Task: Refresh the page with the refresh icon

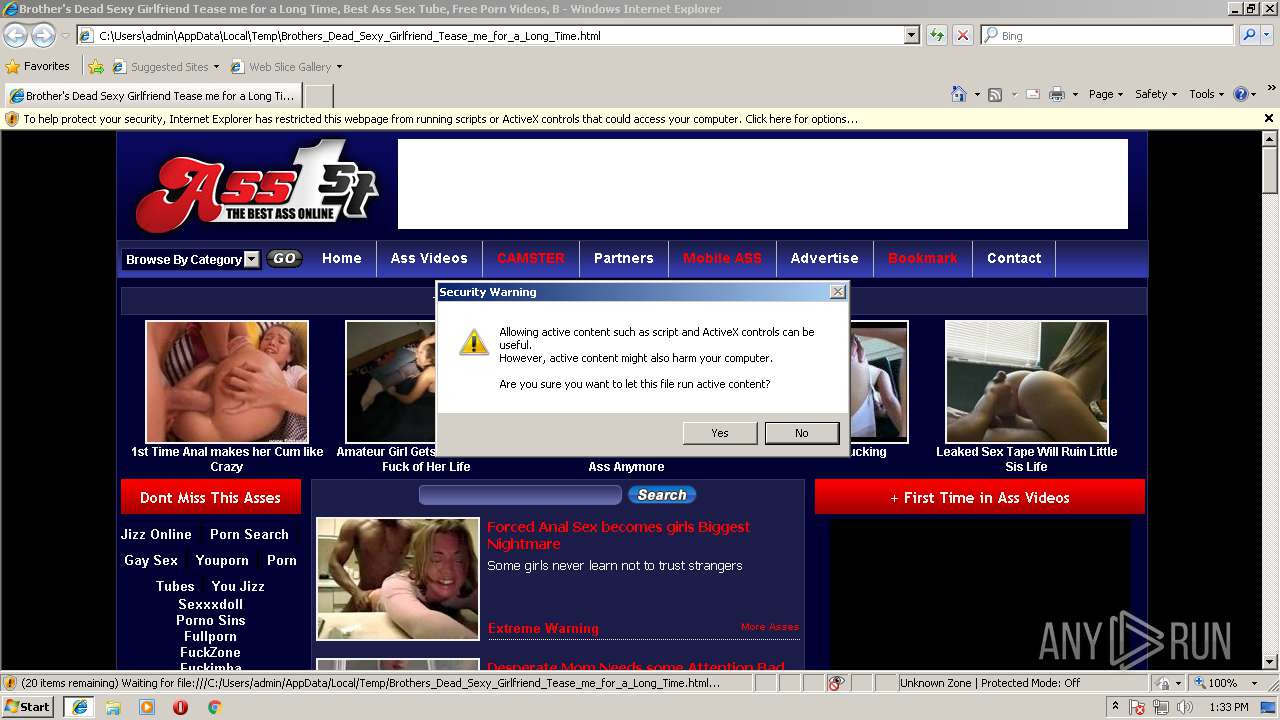Action: pyautogui.click(x=936, y=35)
